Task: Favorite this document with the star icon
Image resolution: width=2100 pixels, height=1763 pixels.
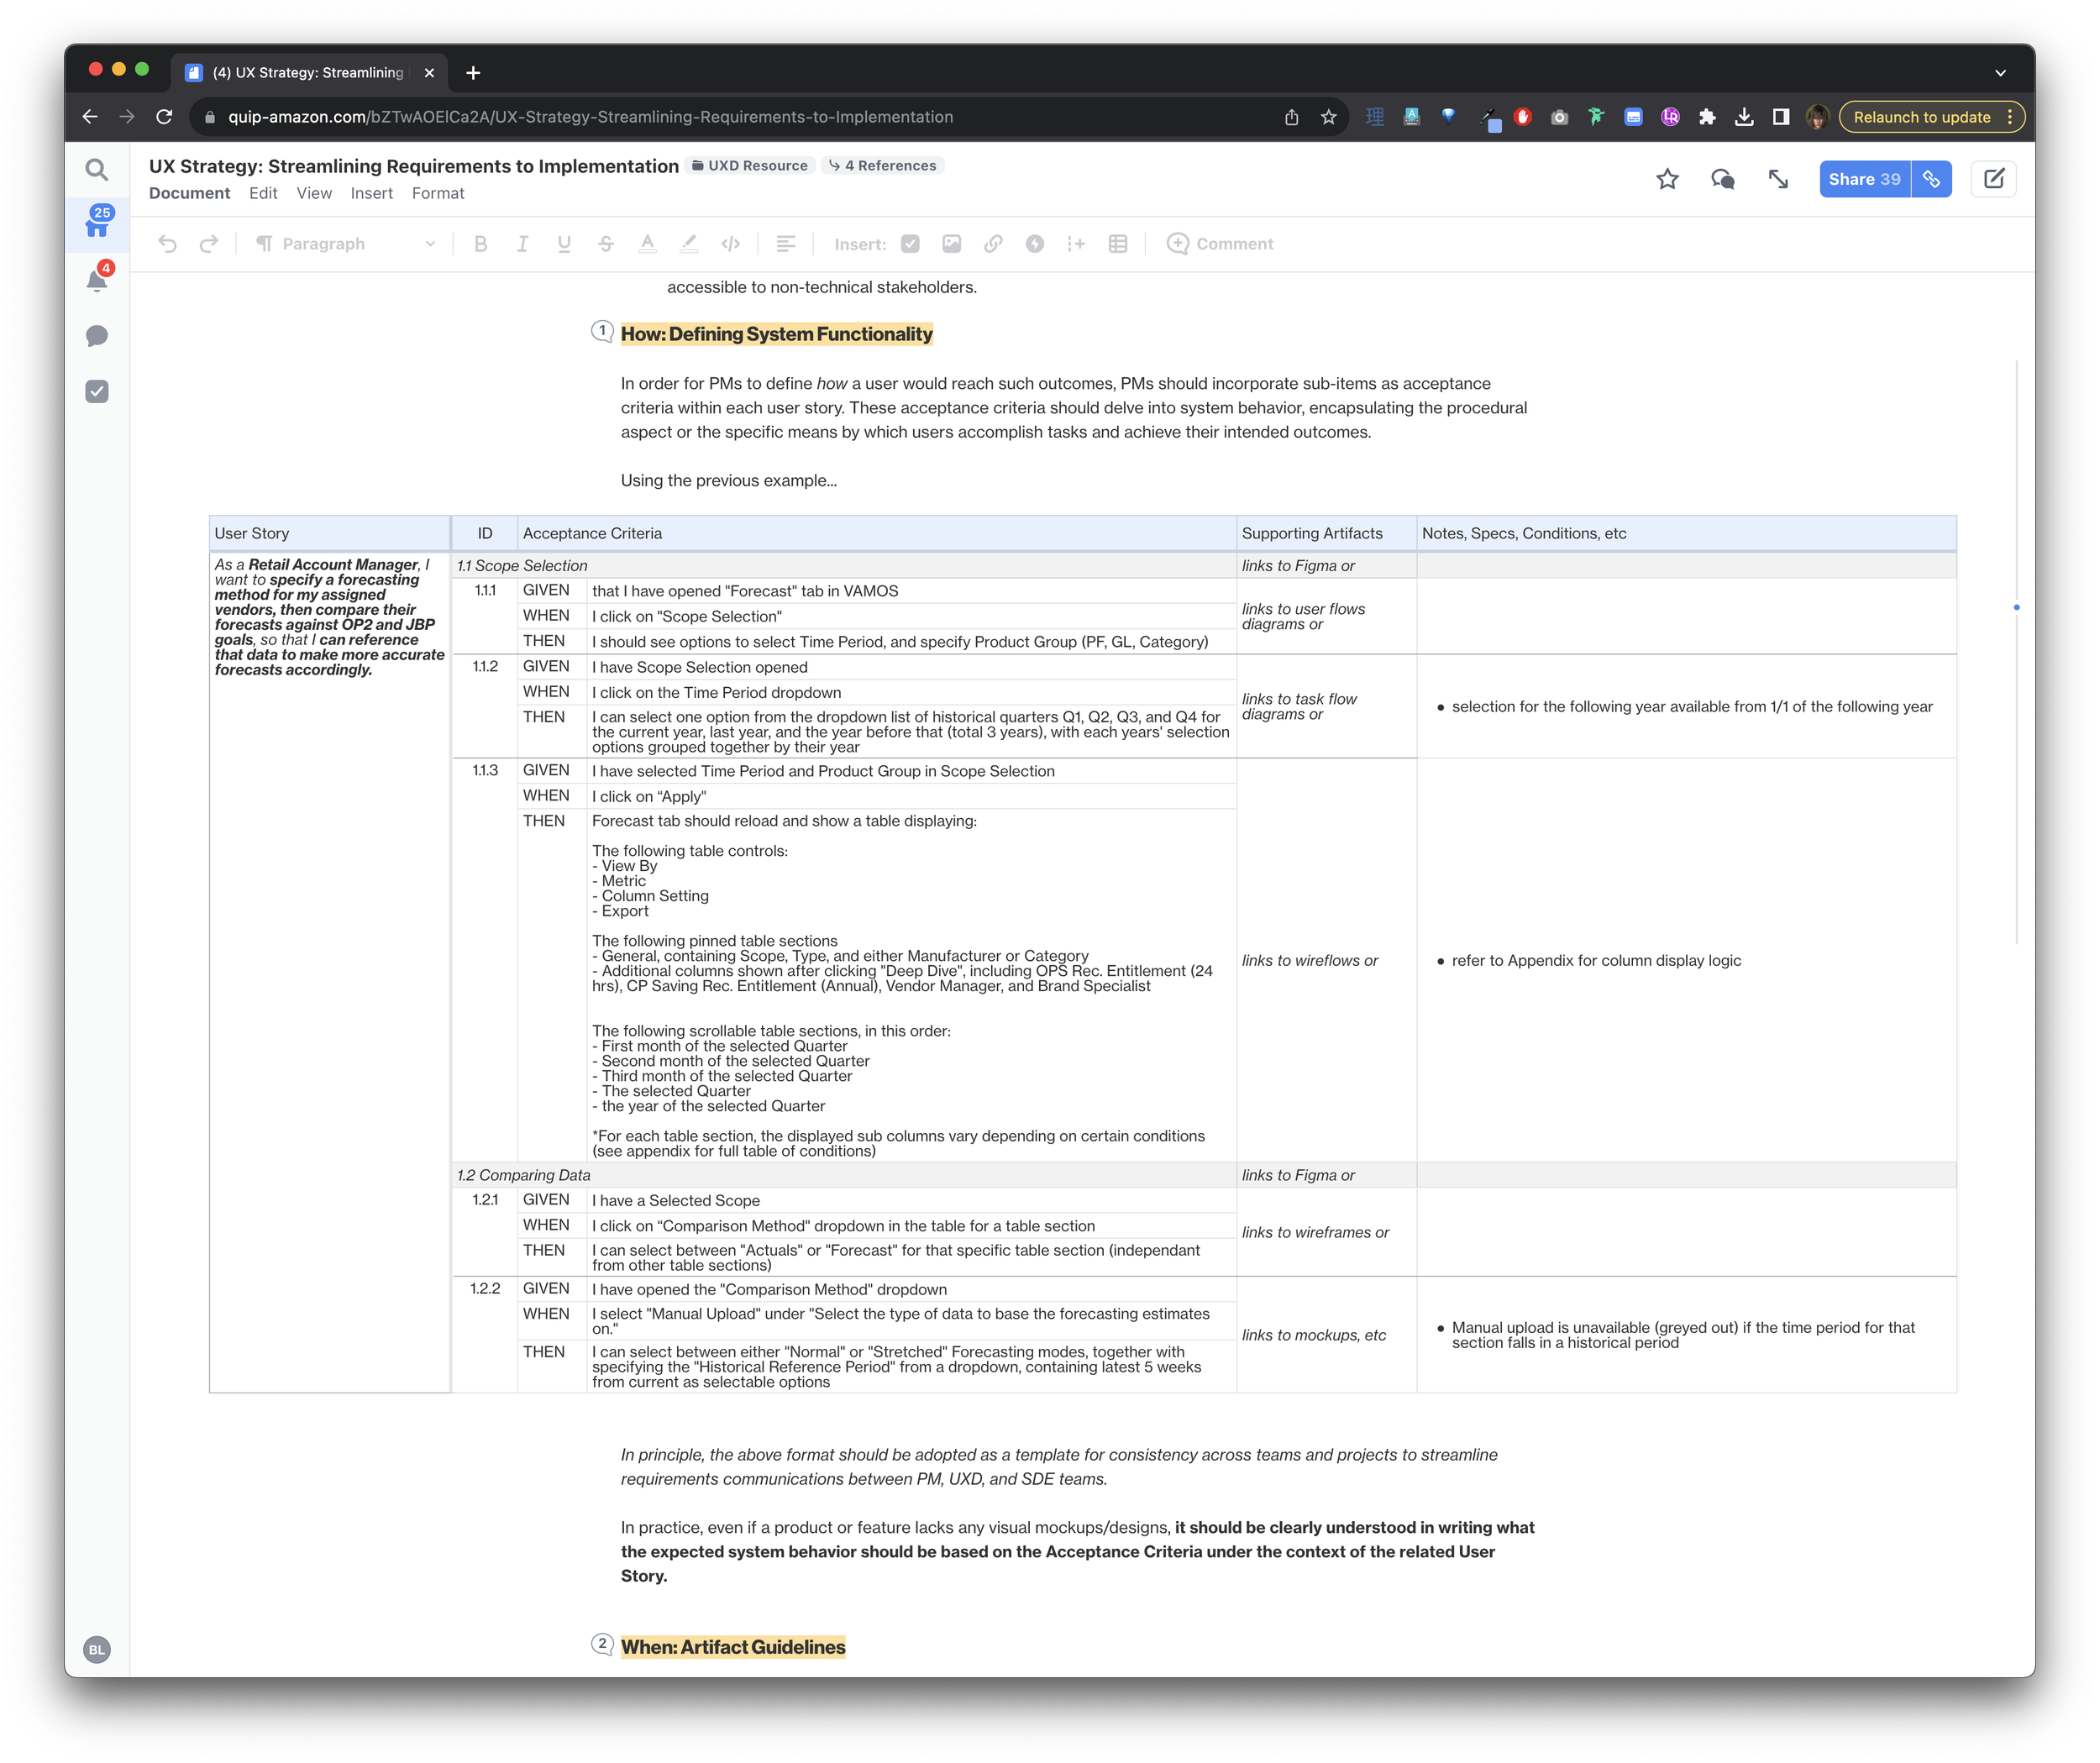Action: coord(1666,179)
